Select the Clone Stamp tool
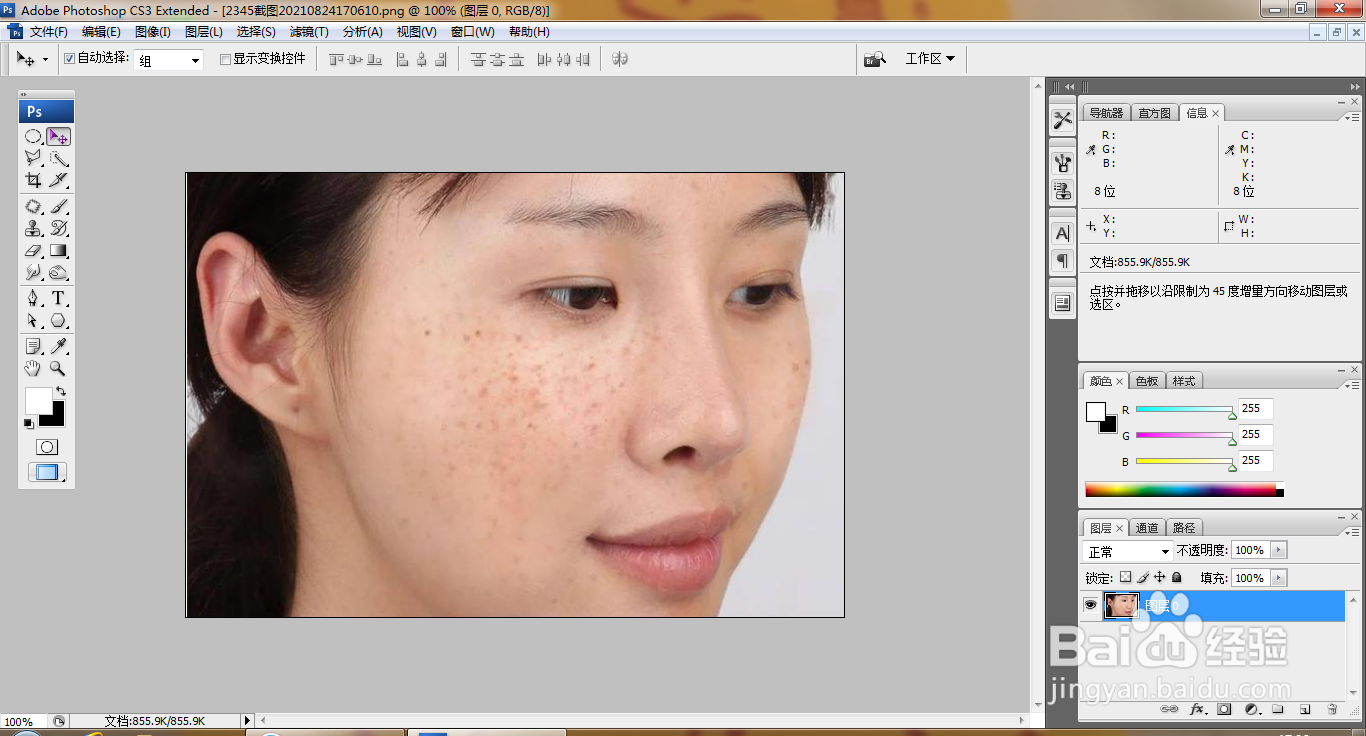The height and width of the screenshot is (736, 1366). click(33, 228)
